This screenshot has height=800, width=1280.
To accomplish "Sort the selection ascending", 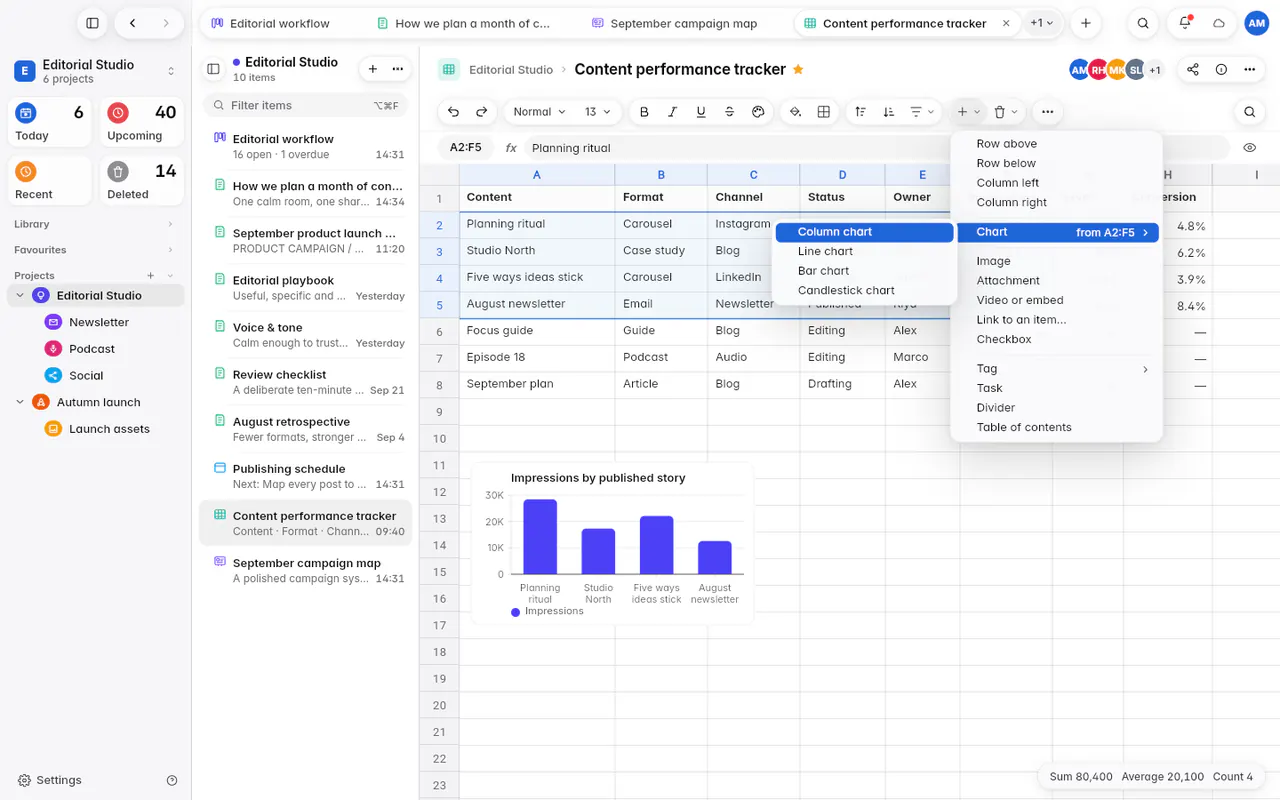I will 860,112.
